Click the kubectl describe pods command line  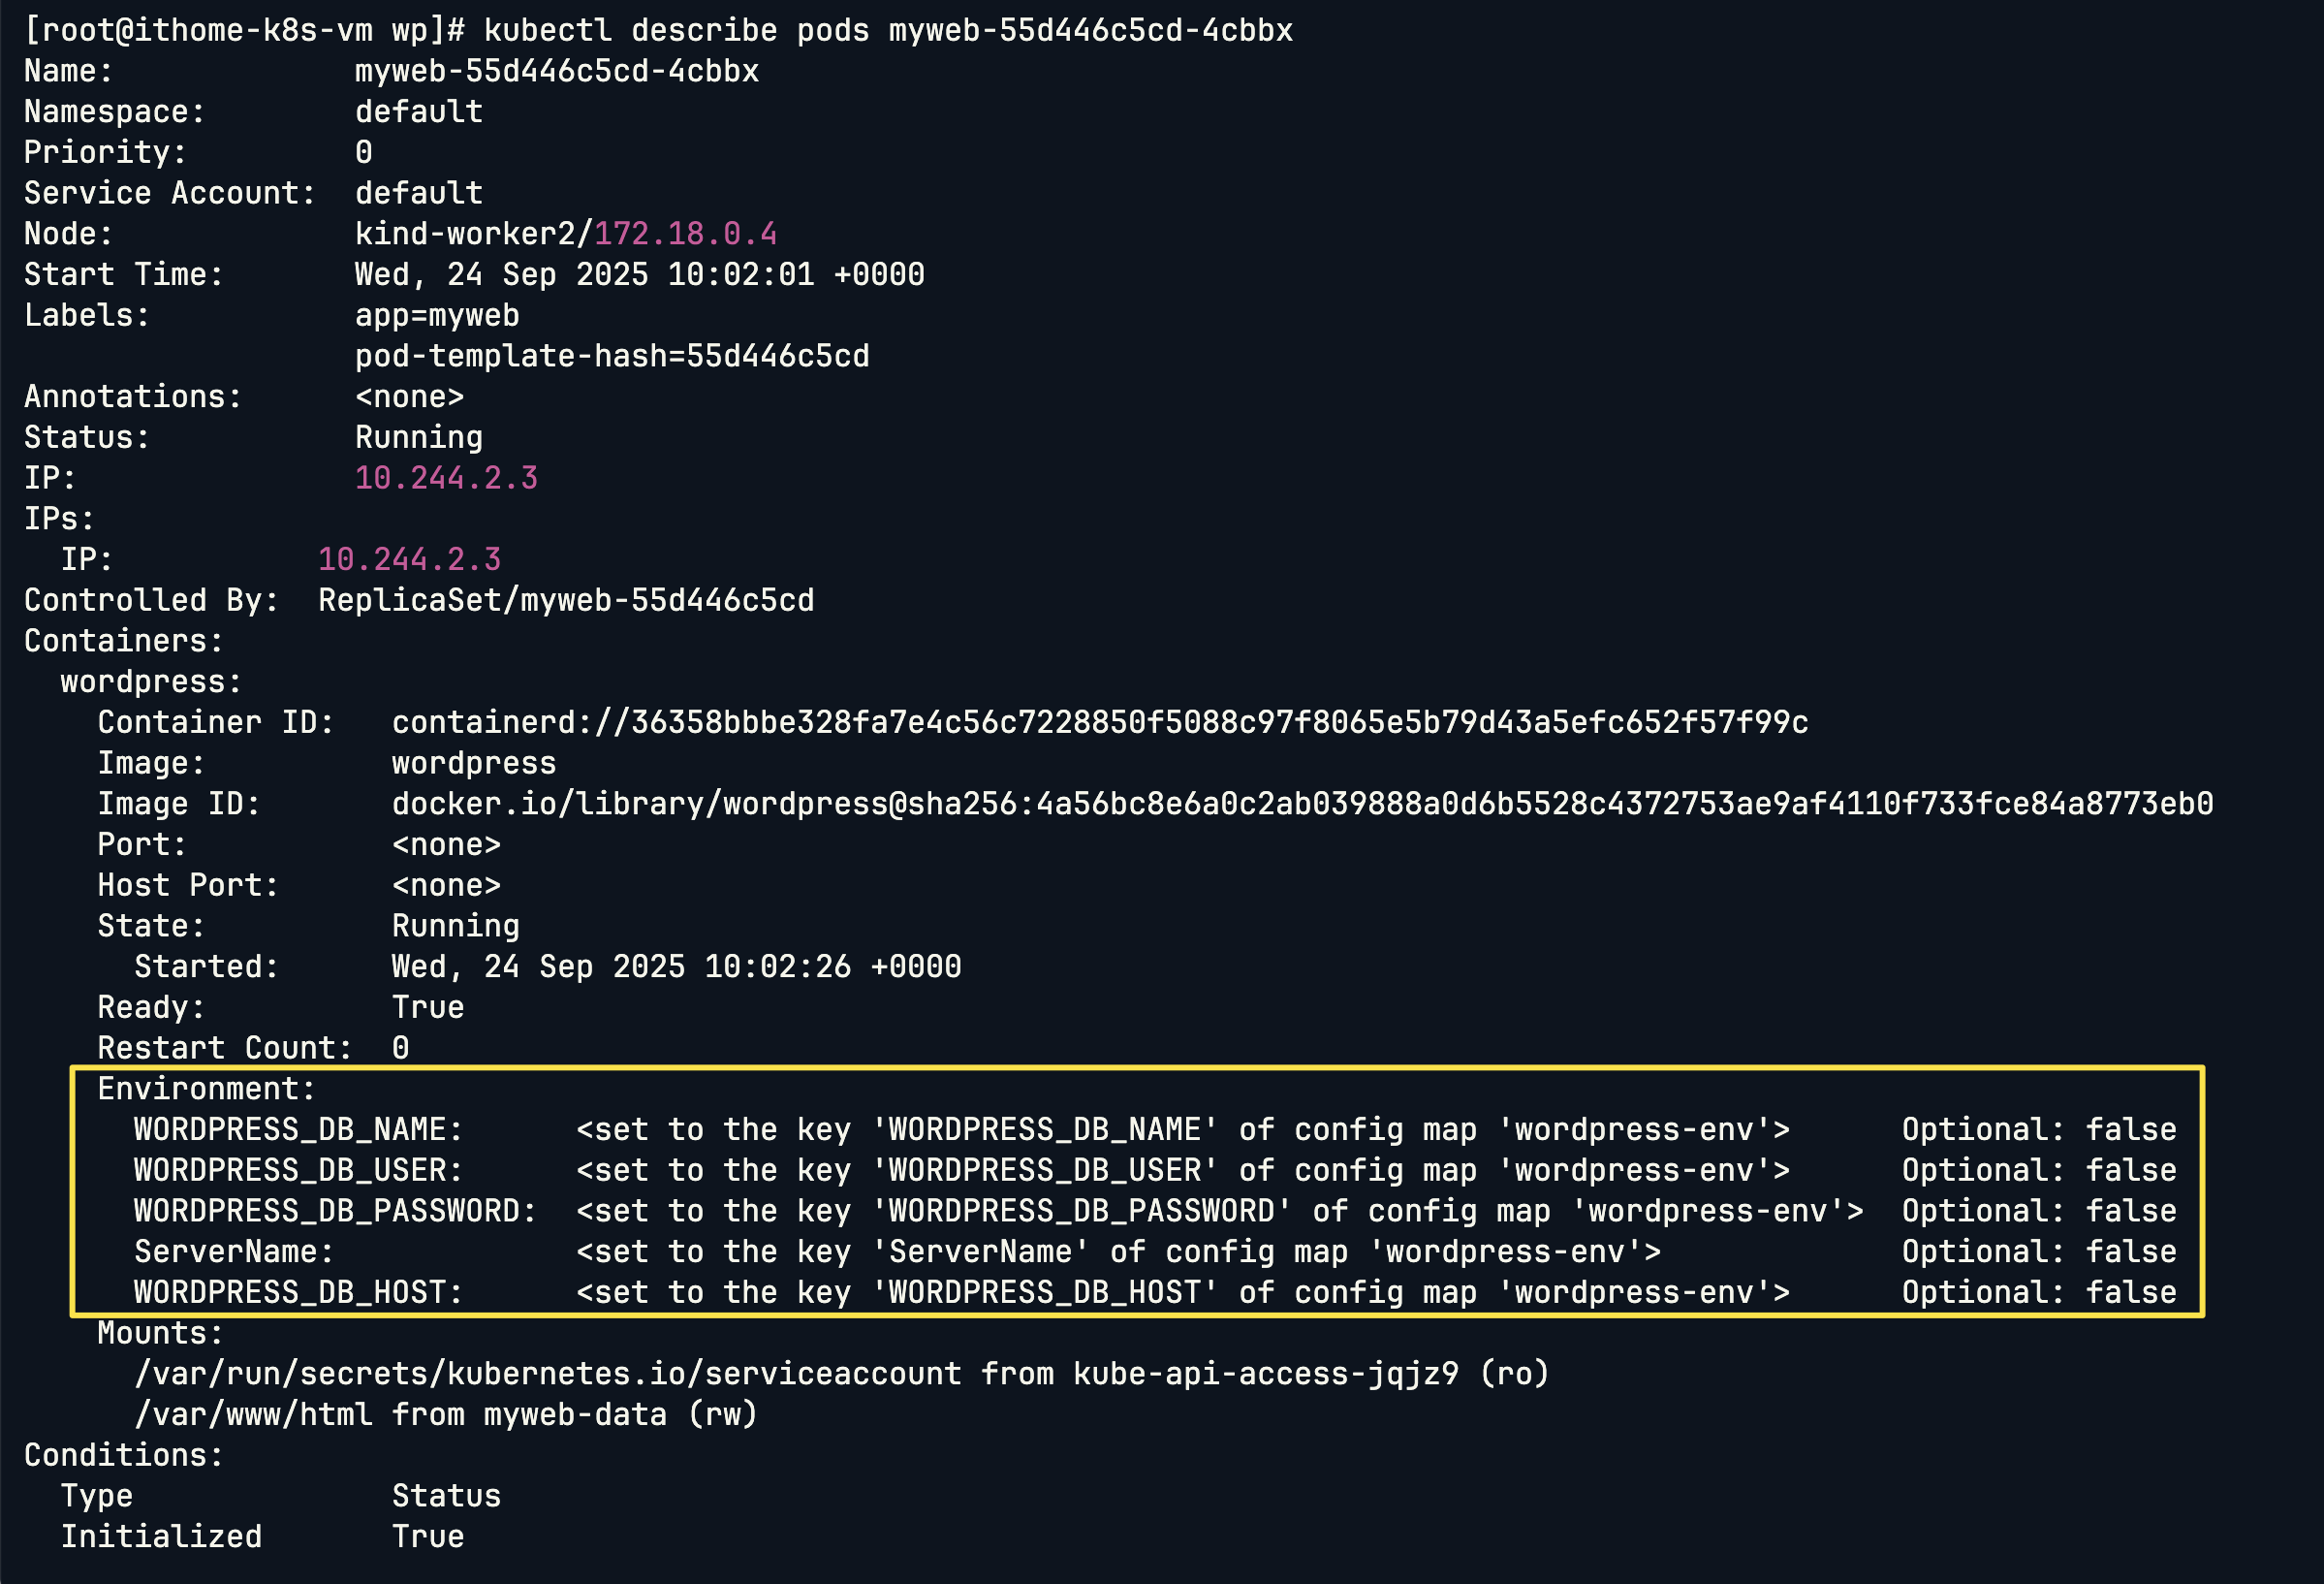(658, 30)
